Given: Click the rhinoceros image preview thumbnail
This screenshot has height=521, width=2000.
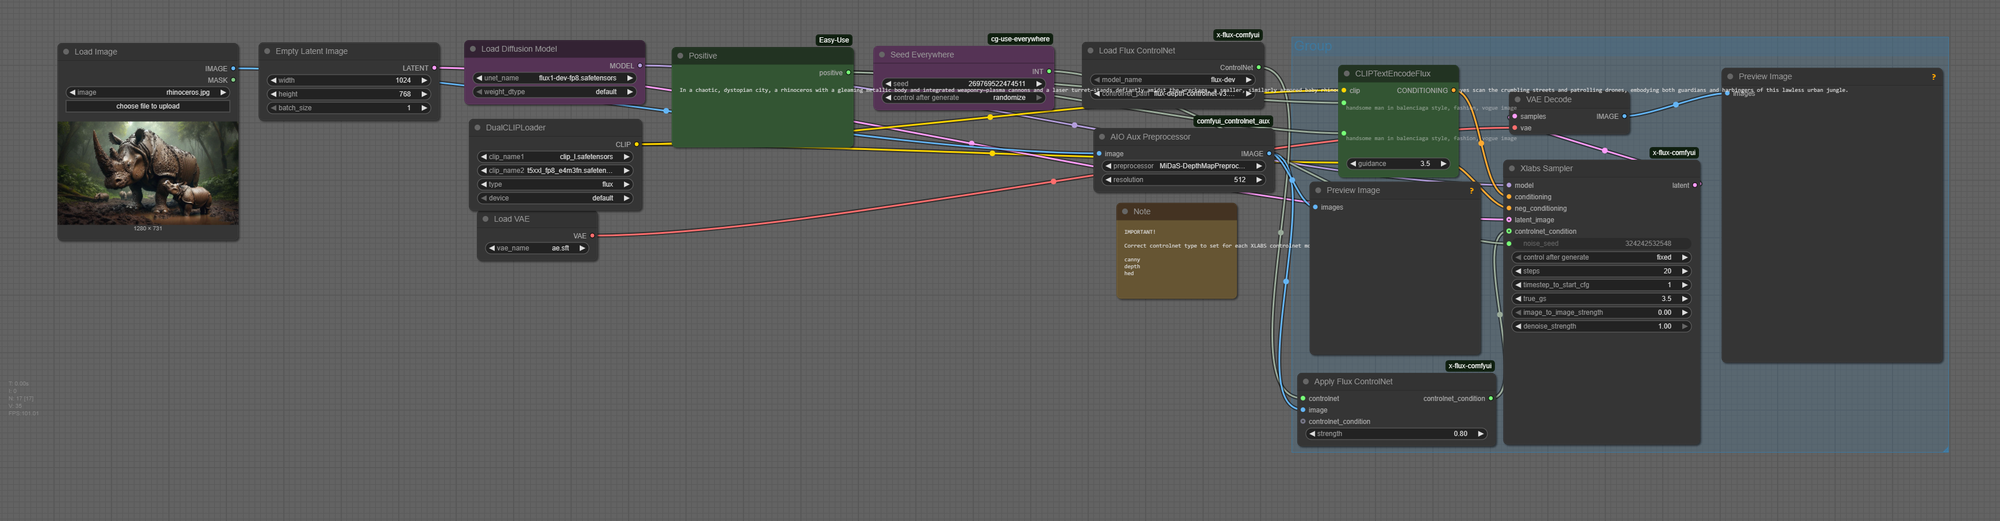Looking at the screenshot, I should click(x=148, y=173).
